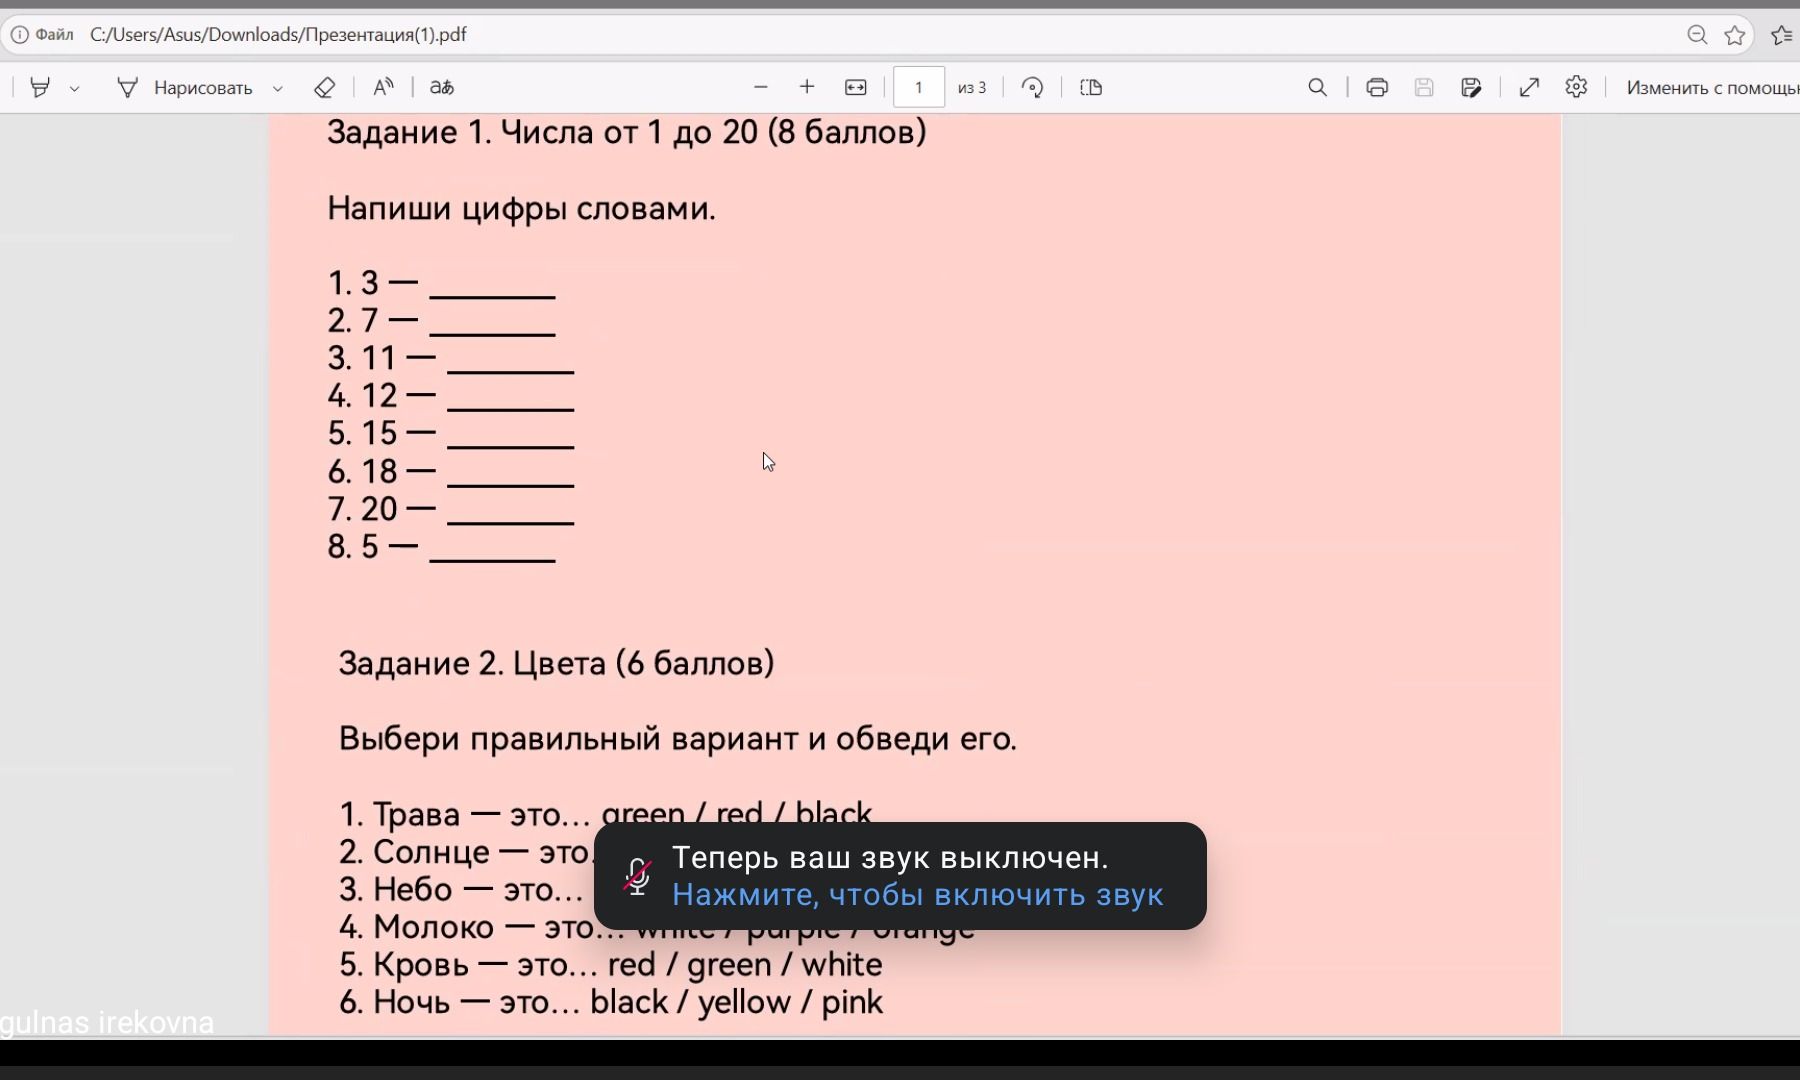1800x1080 pixels.
Task: Select the highlighter tool icon
Action: pyautogui.click(x=40, y=88)
